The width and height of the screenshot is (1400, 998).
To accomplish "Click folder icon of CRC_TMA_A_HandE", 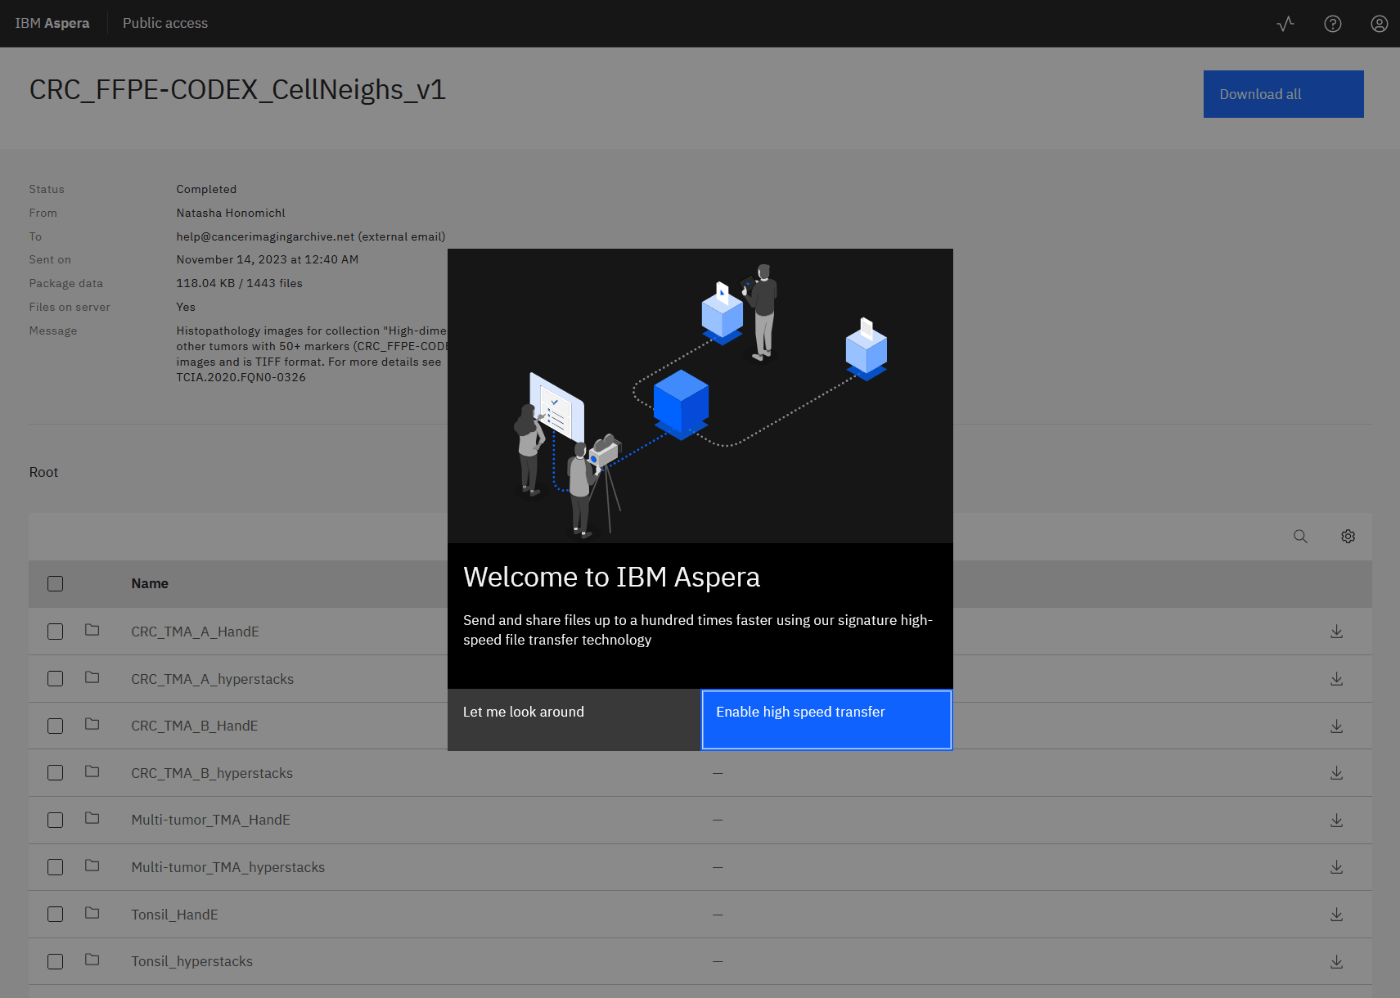I will click(x=92, y=630).
